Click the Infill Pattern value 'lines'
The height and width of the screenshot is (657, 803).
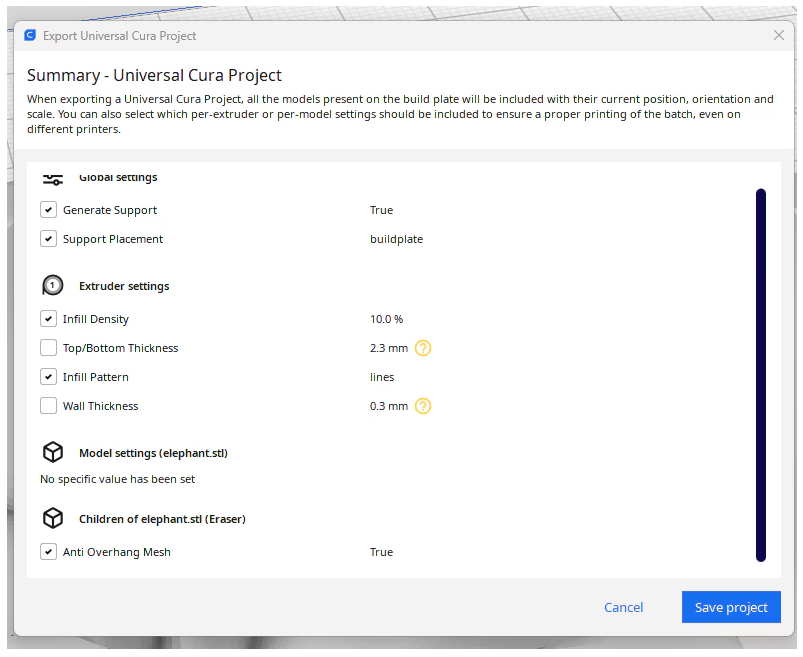pyautogui.click(x=382, y=377)
